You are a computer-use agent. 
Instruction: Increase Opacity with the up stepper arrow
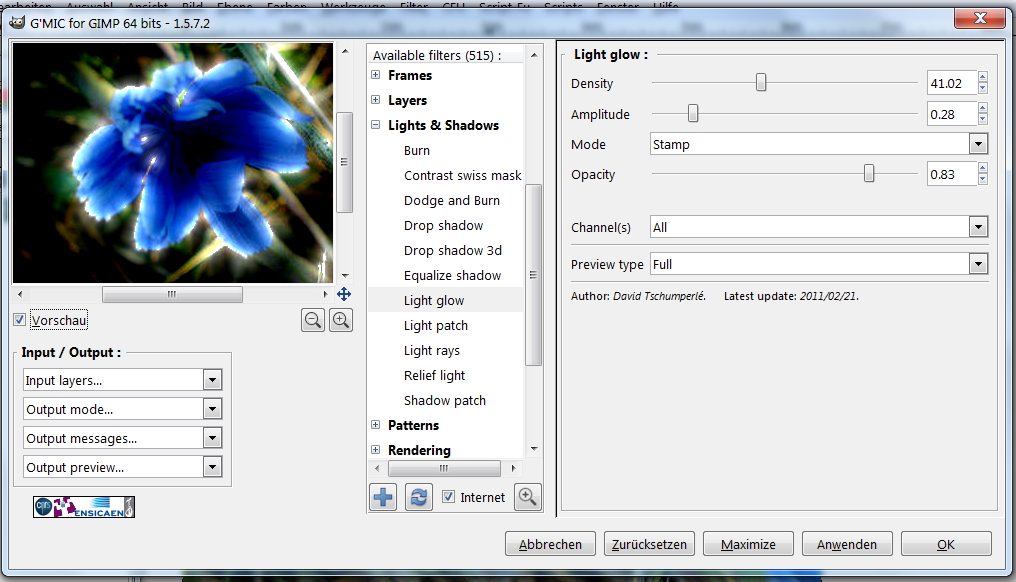(983, 168)
